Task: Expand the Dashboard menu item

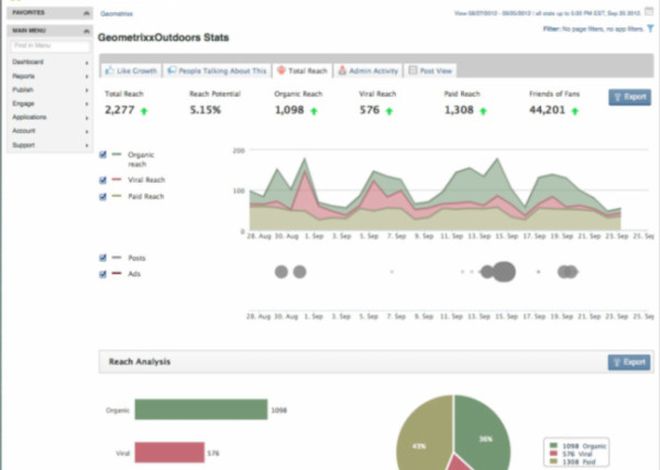Action: (x=50, y=62)
